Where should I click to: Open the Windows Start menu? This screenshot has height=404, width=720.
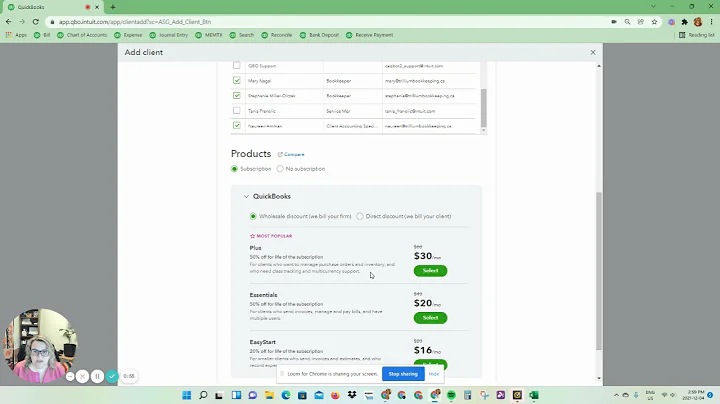[186, 395]
